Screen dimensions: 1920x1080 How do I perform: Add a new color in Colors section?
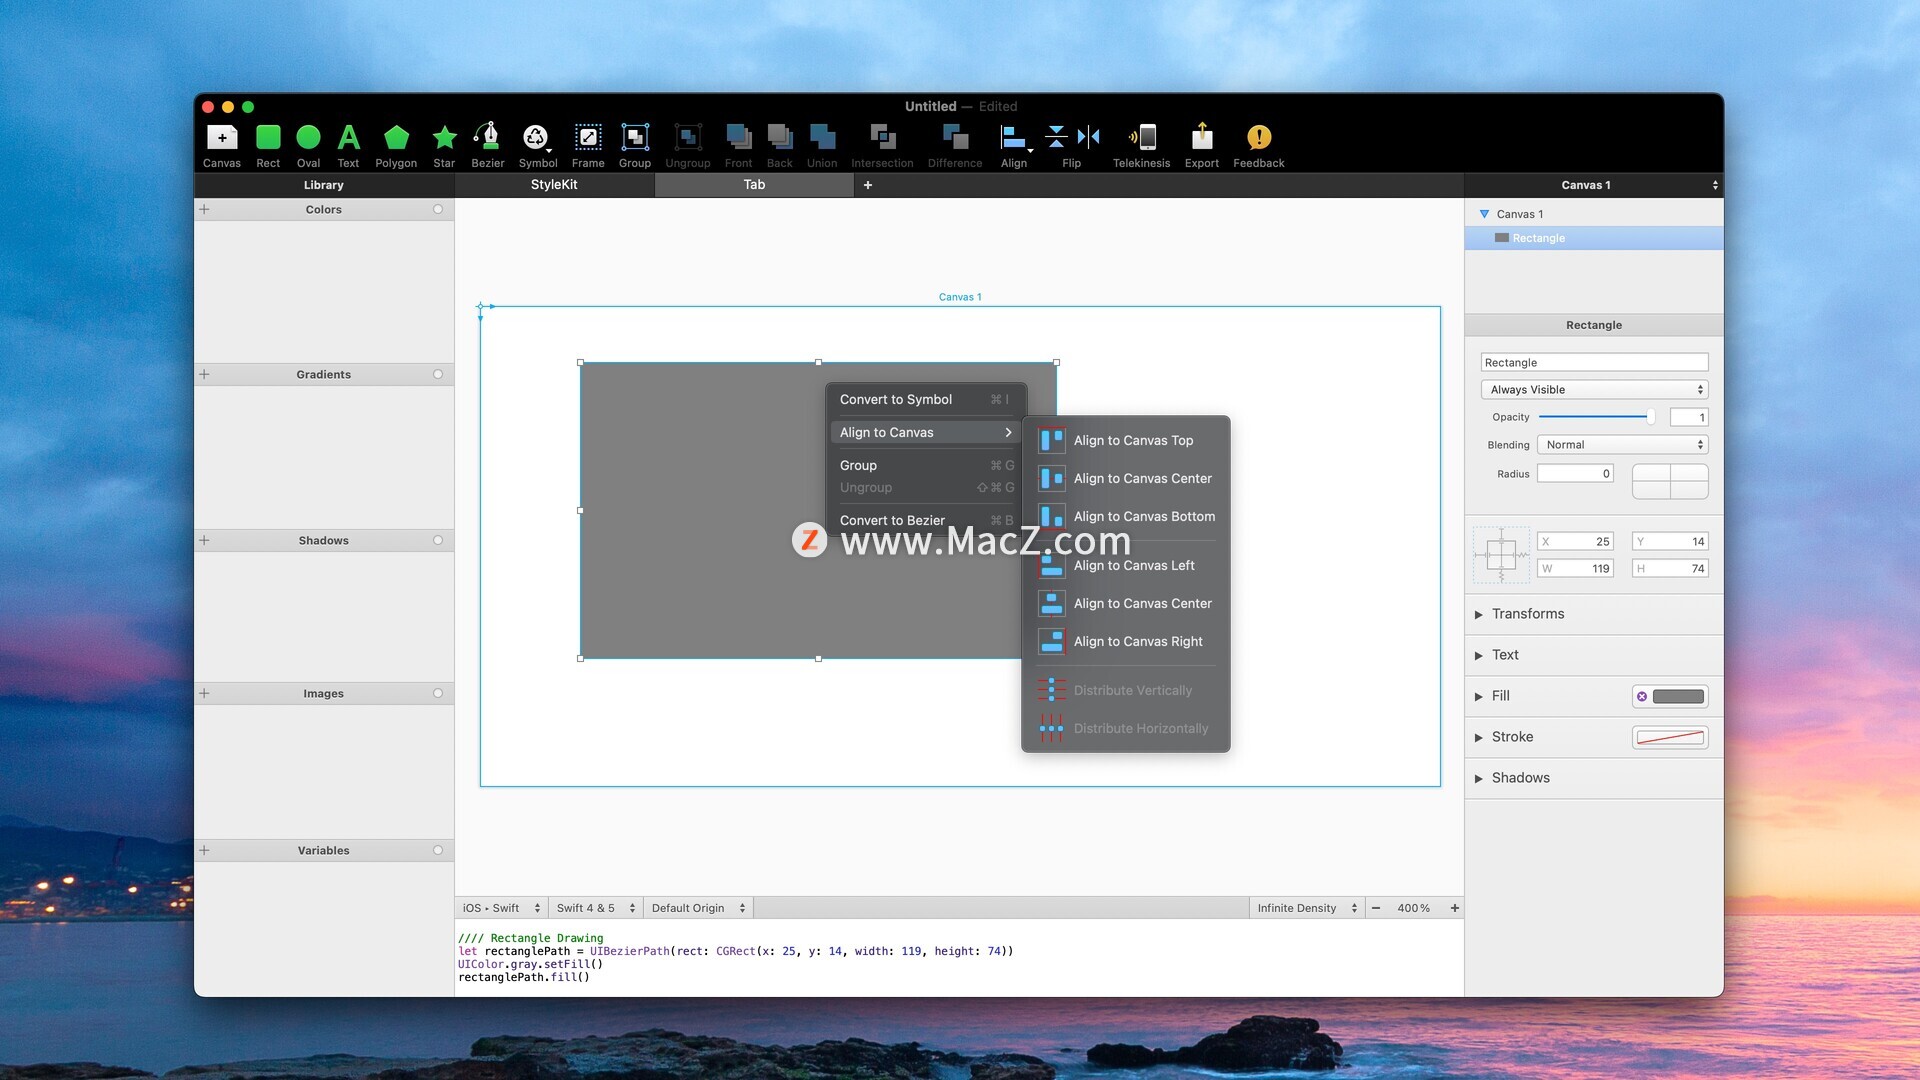coord(204,209)
